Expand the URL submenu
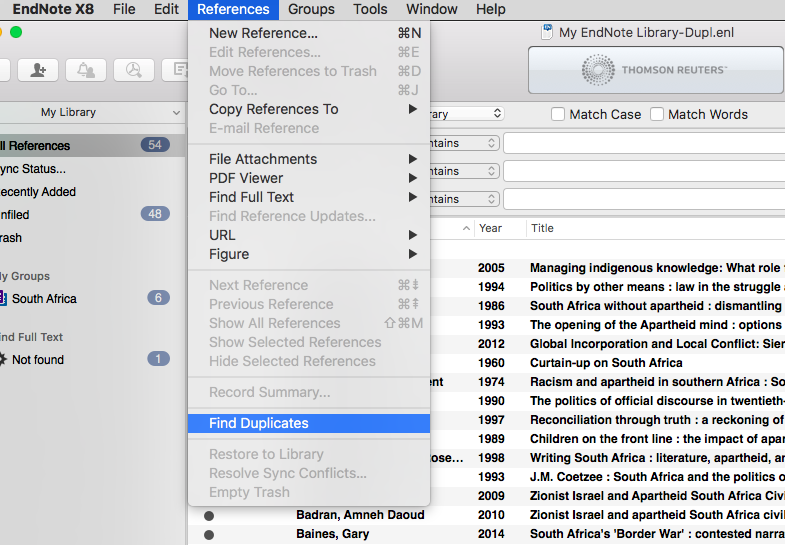 click(x=309, y=235)
